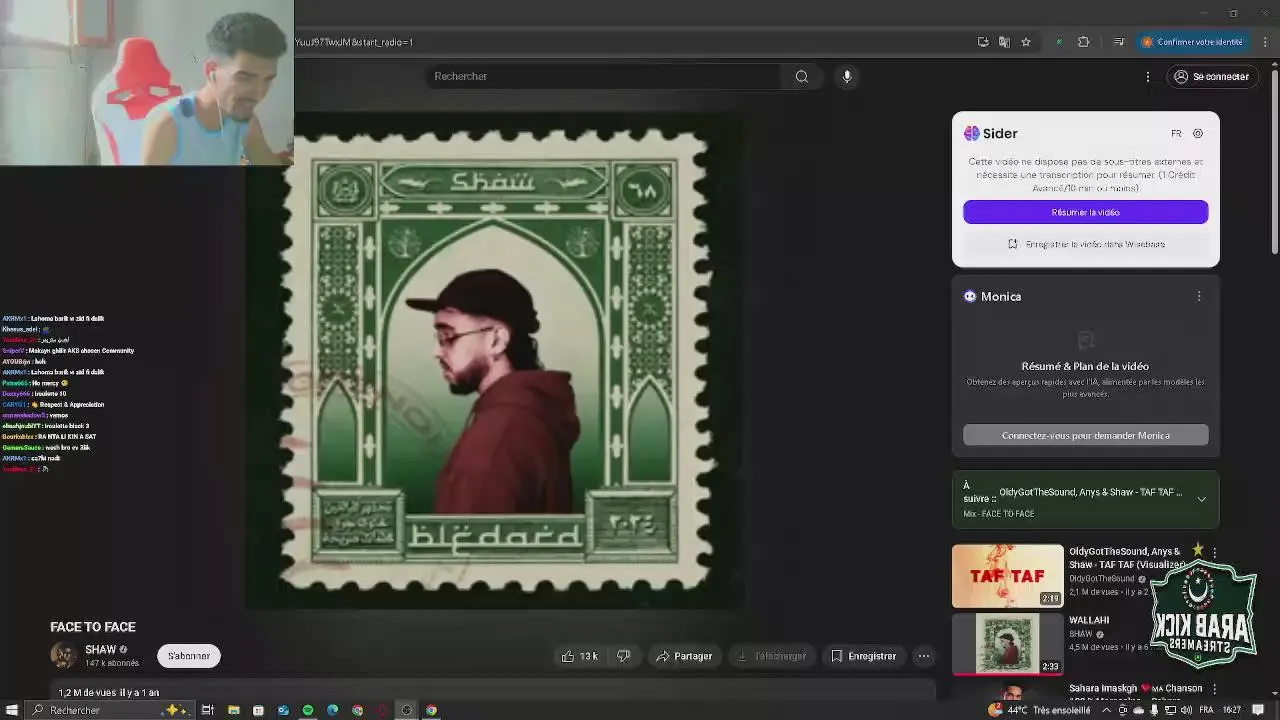Click Enregistrer la vidéo dans Wisebase
Image resolution: width=1280 pixels, height=720 pixels.
pyautogui.click(x=1085, y=244)
